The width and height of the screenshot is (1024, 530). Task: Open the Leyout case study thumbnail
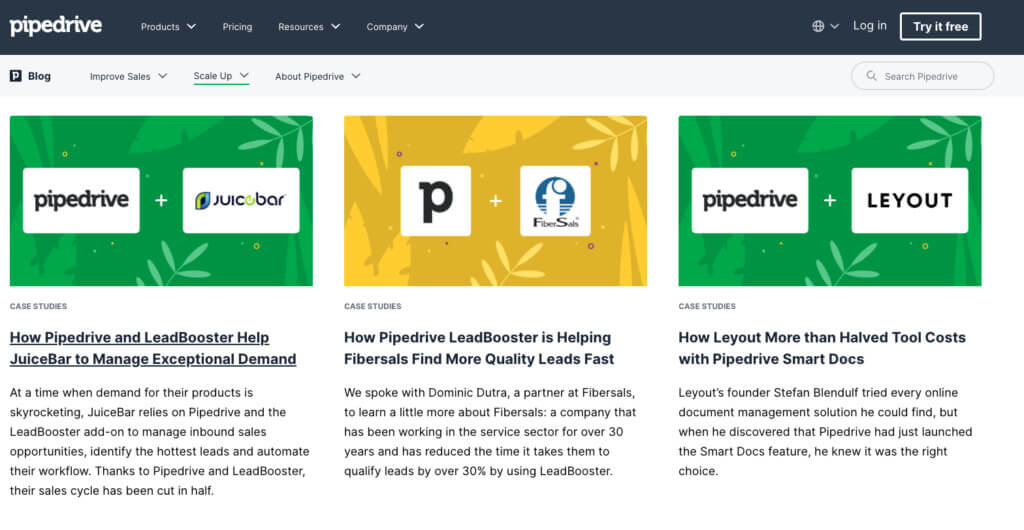tap(830, 200)
